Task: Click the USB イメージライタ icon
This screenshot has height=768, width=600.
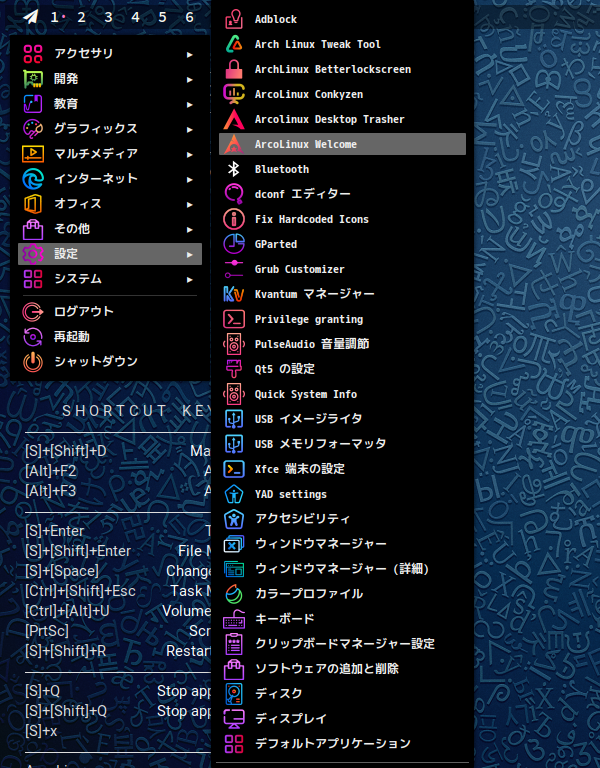Action: 234,419
